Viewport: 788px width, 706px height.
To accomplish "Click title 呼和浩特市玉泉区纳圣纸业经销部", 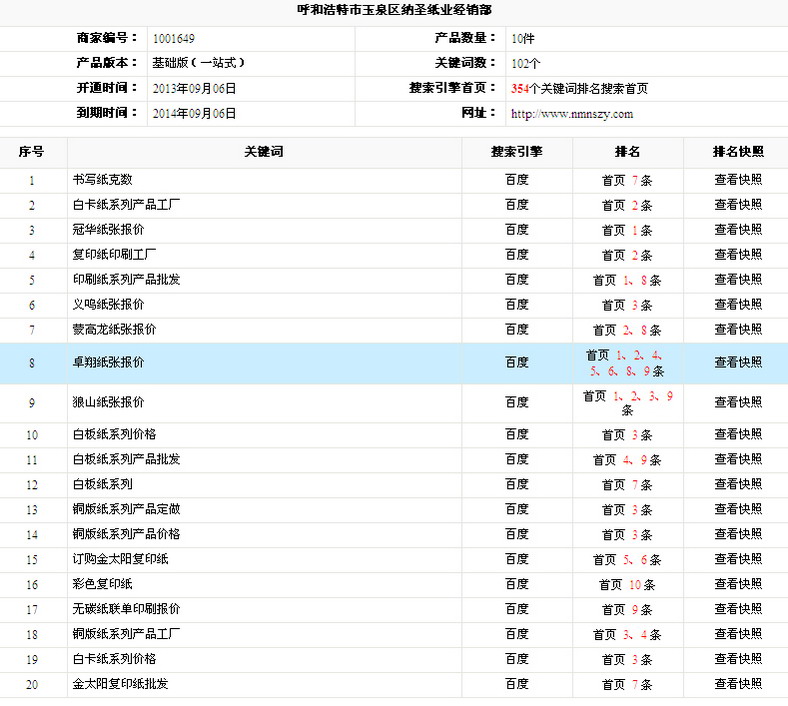I will (394, 10).
